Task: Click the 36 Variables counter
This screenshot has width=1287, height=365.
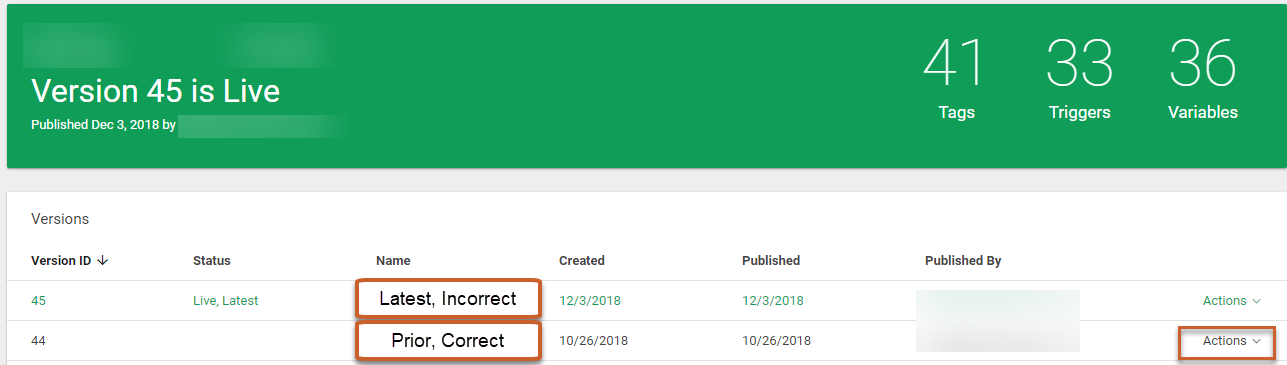Action: pos(1202,77)
